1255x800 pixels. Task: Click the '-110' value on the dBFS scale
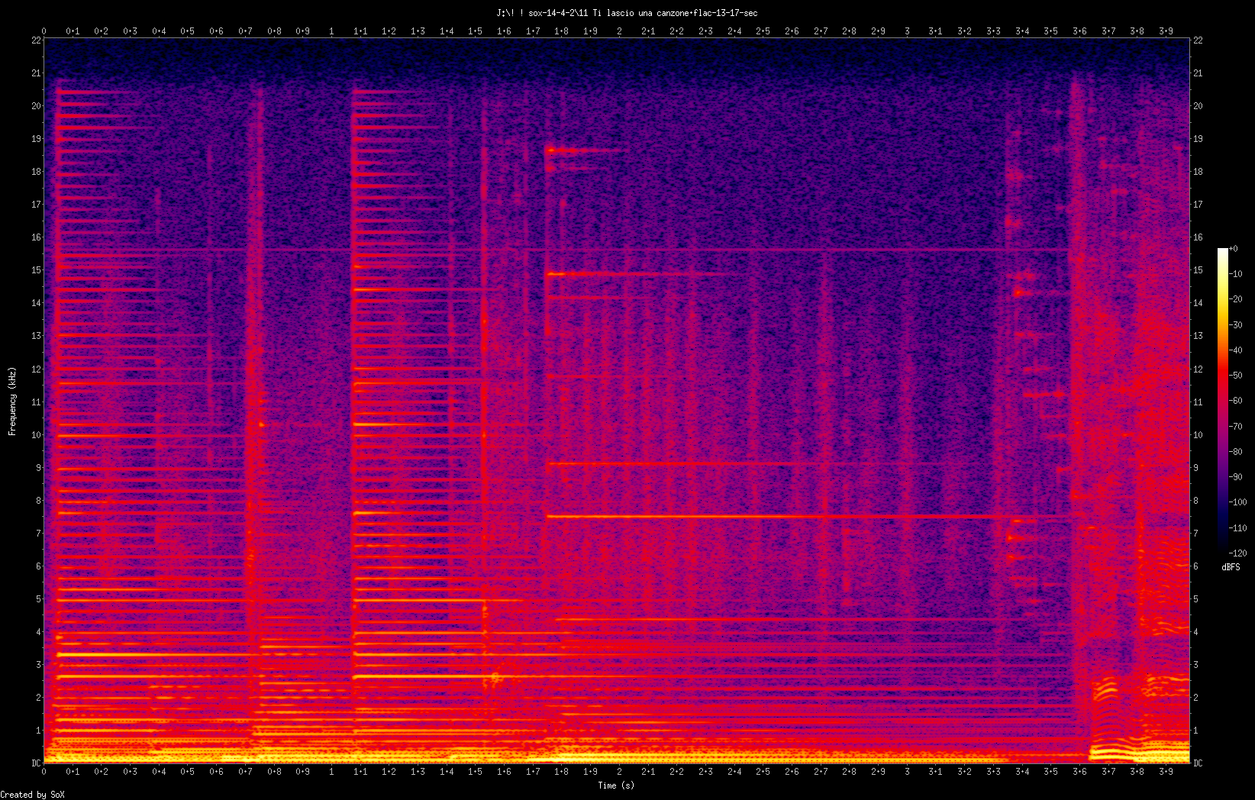point(1237,527)
